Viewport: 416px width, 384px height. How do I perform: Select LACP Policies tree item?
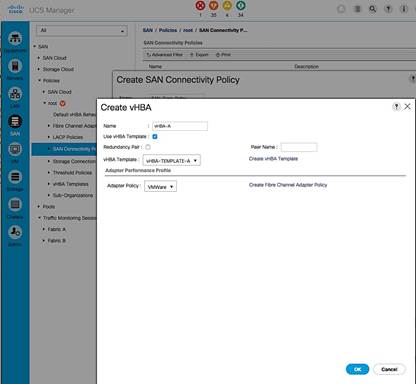coord(68,137)
